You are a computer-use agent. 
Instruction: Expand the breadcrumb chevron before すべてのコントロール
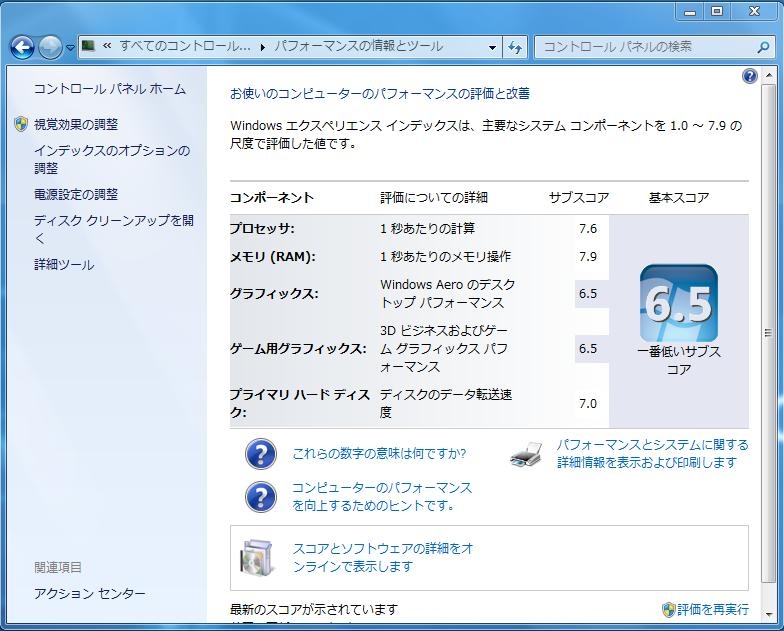(x=106, y=47)
